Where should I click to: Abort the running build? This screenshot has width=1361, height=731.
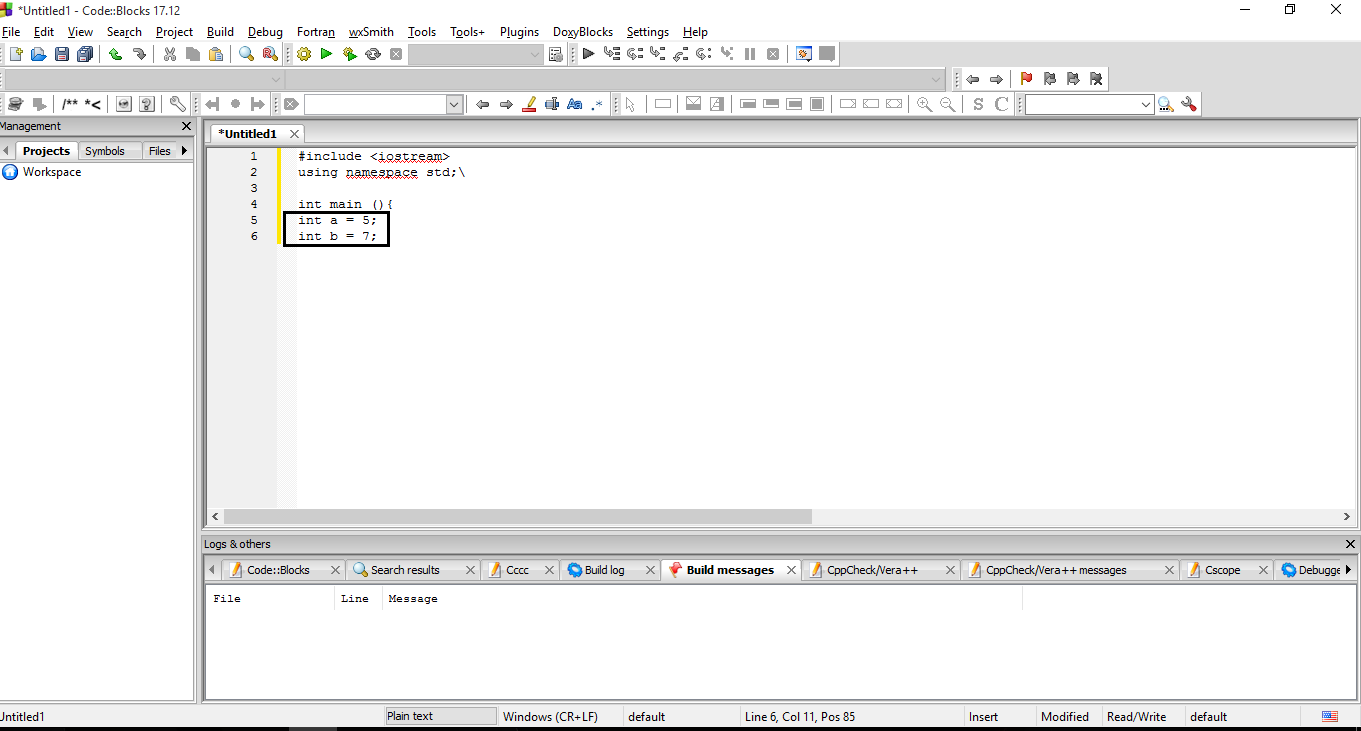(x=395, y=53)
